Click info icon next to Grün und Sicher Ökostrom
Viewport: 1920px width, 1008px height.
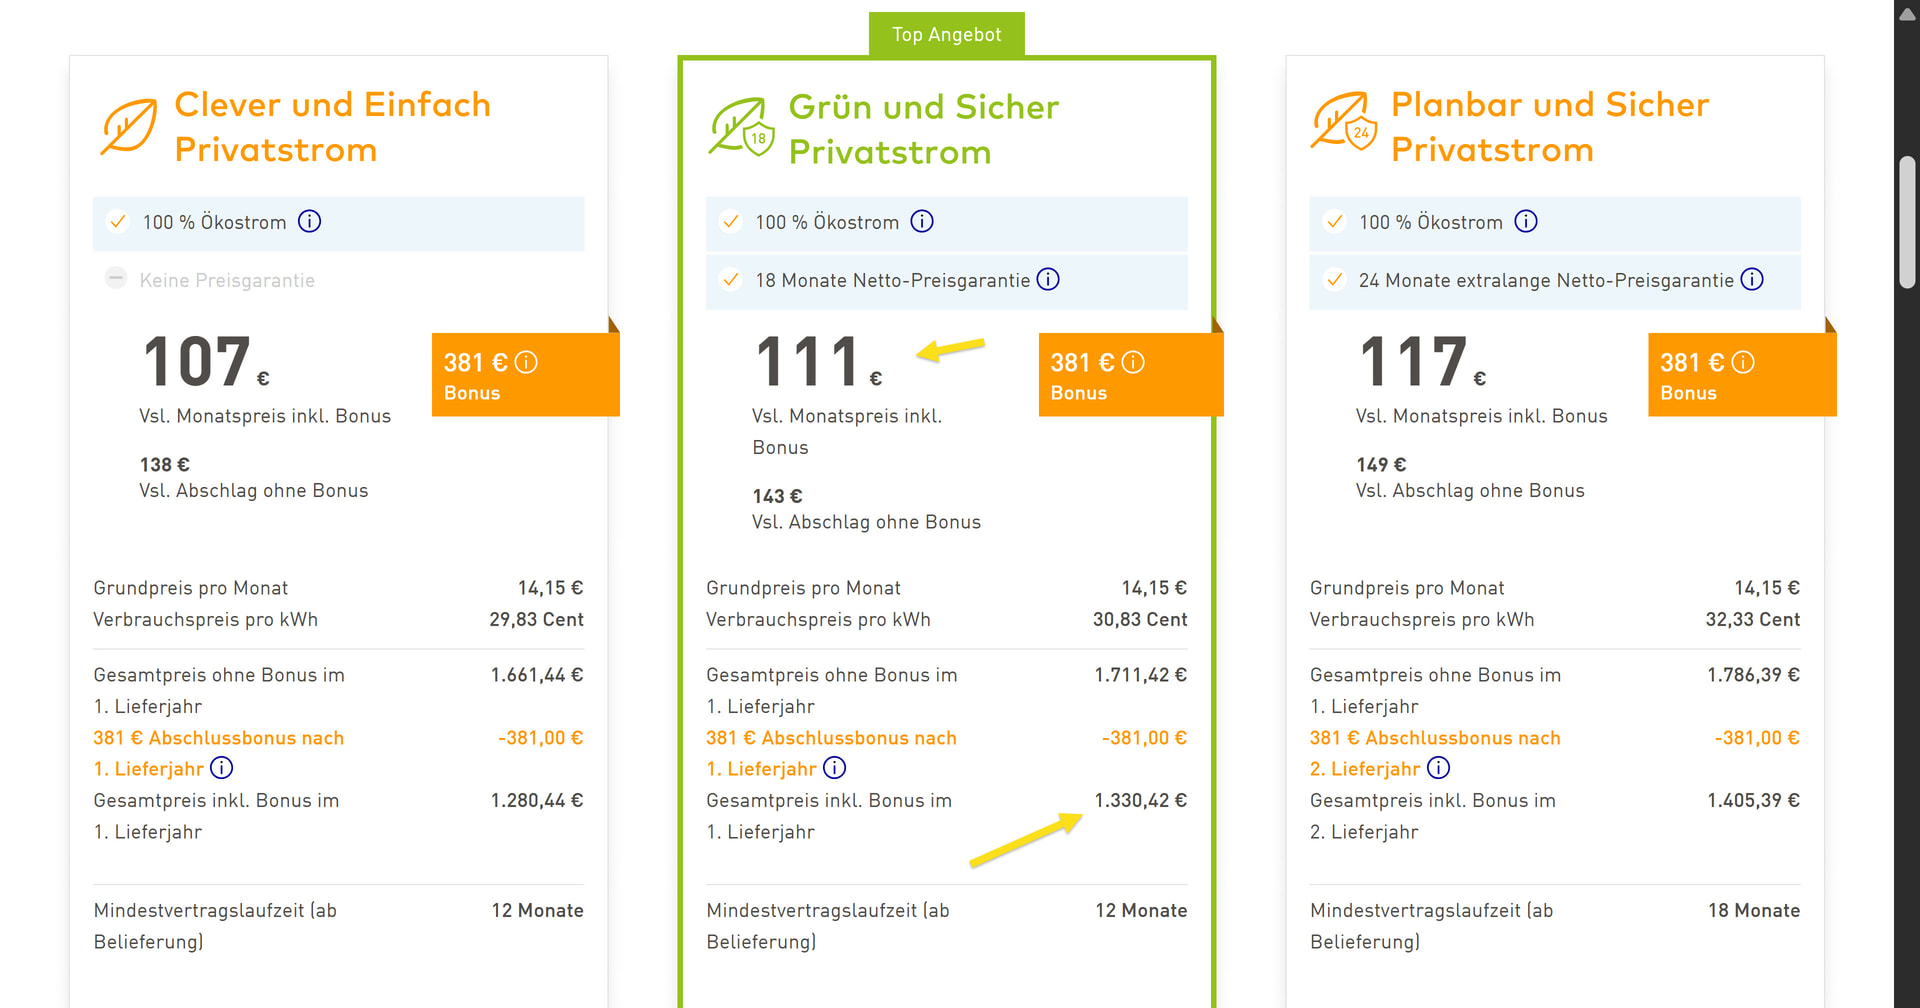(x=922, y=221)
